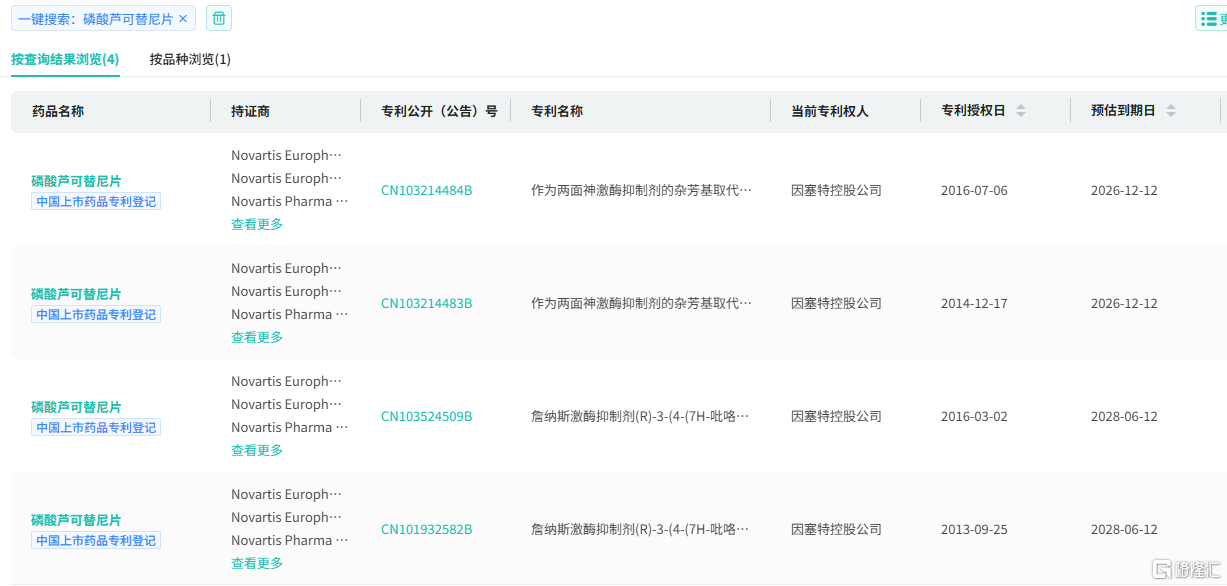
Task: Open patent CN103524509B link
Action: click(x=427, y=416)
